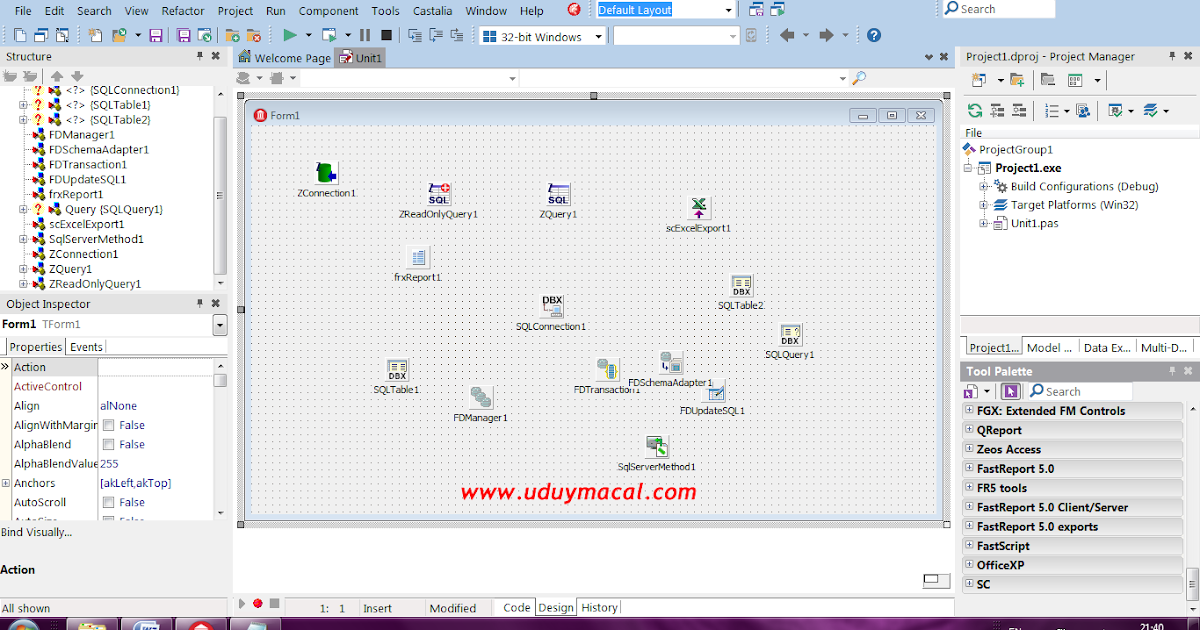The image size is (1200, 630).
Task: Switch to the Welcome Page tab
Action: (x=283, y=58)
